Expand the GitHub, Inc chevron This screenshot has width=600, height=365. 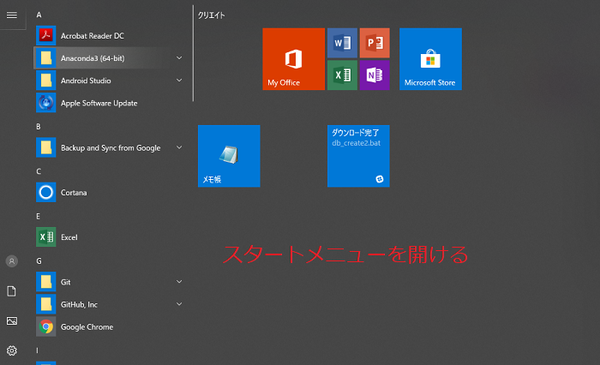click(x=179, y=304)
